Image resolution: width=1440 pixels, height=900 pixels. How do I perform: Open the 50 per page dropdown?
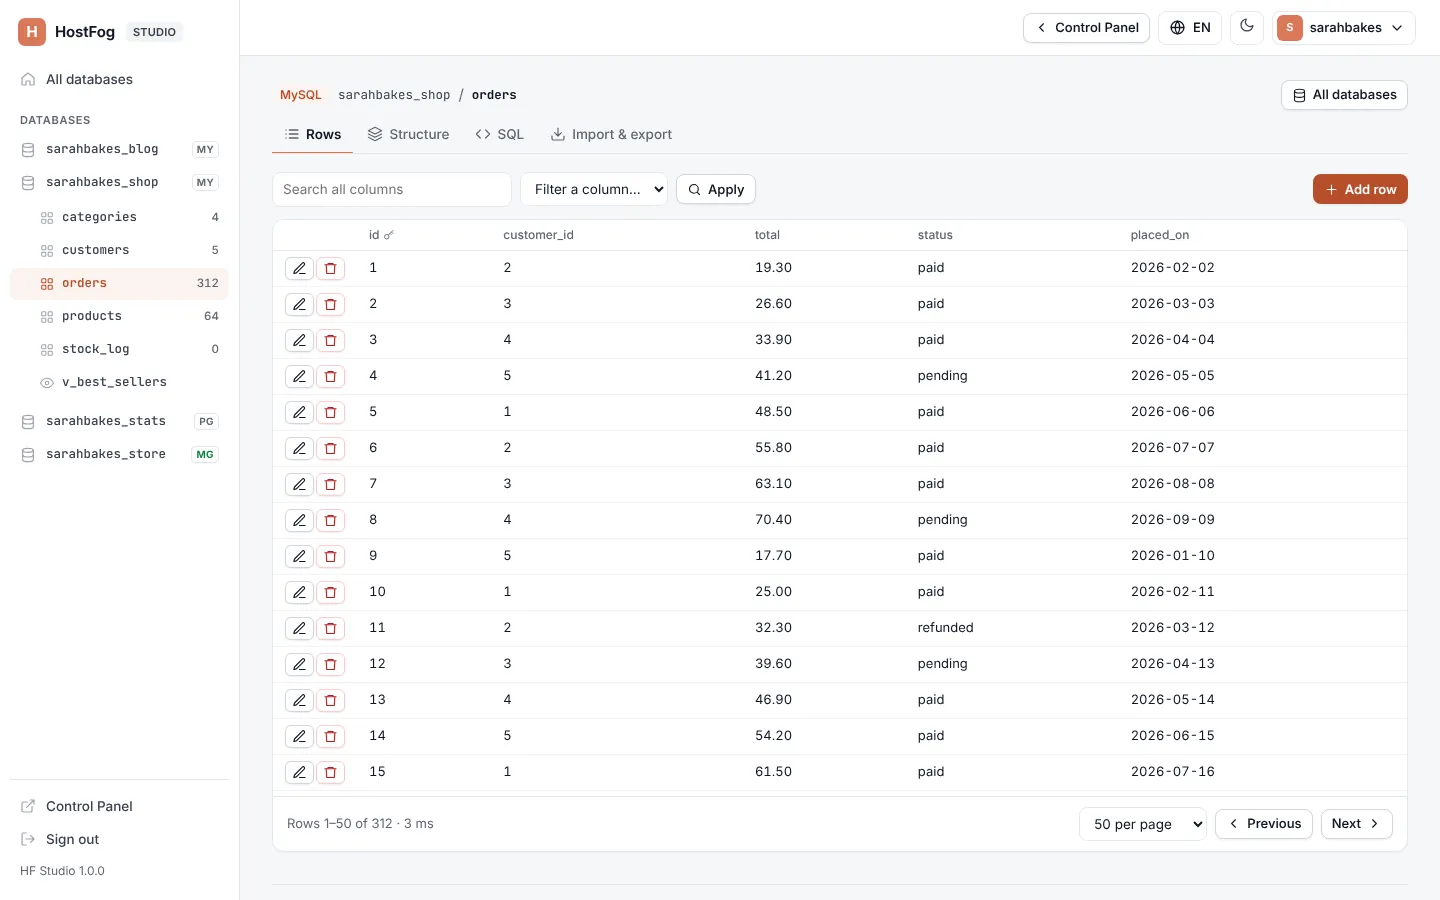pos(1143,824)
